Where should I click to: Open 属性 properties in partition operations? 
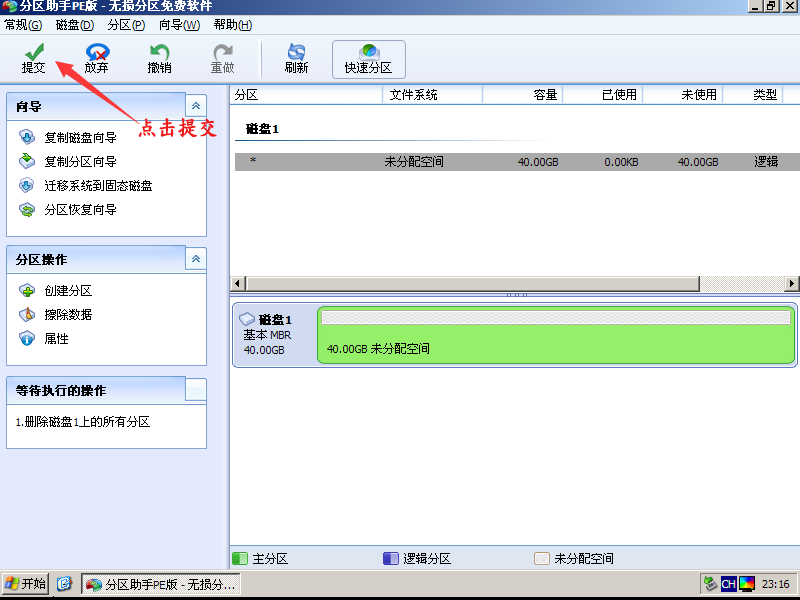click(44, 338)
